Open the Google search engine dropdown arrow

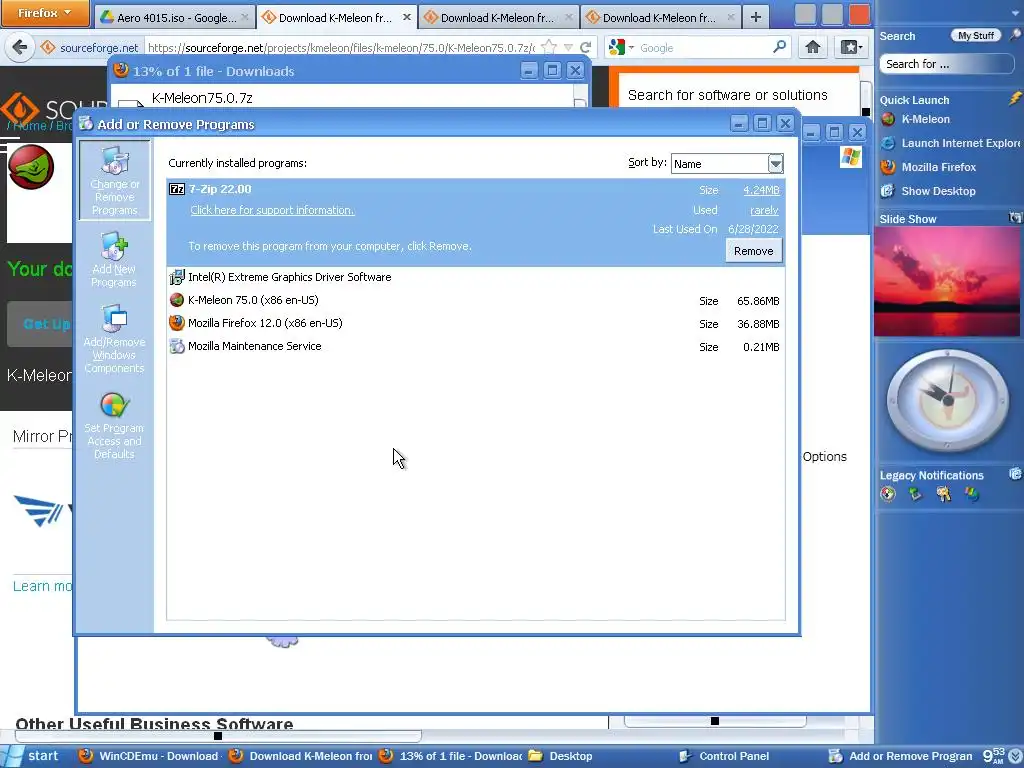(632, 48)
